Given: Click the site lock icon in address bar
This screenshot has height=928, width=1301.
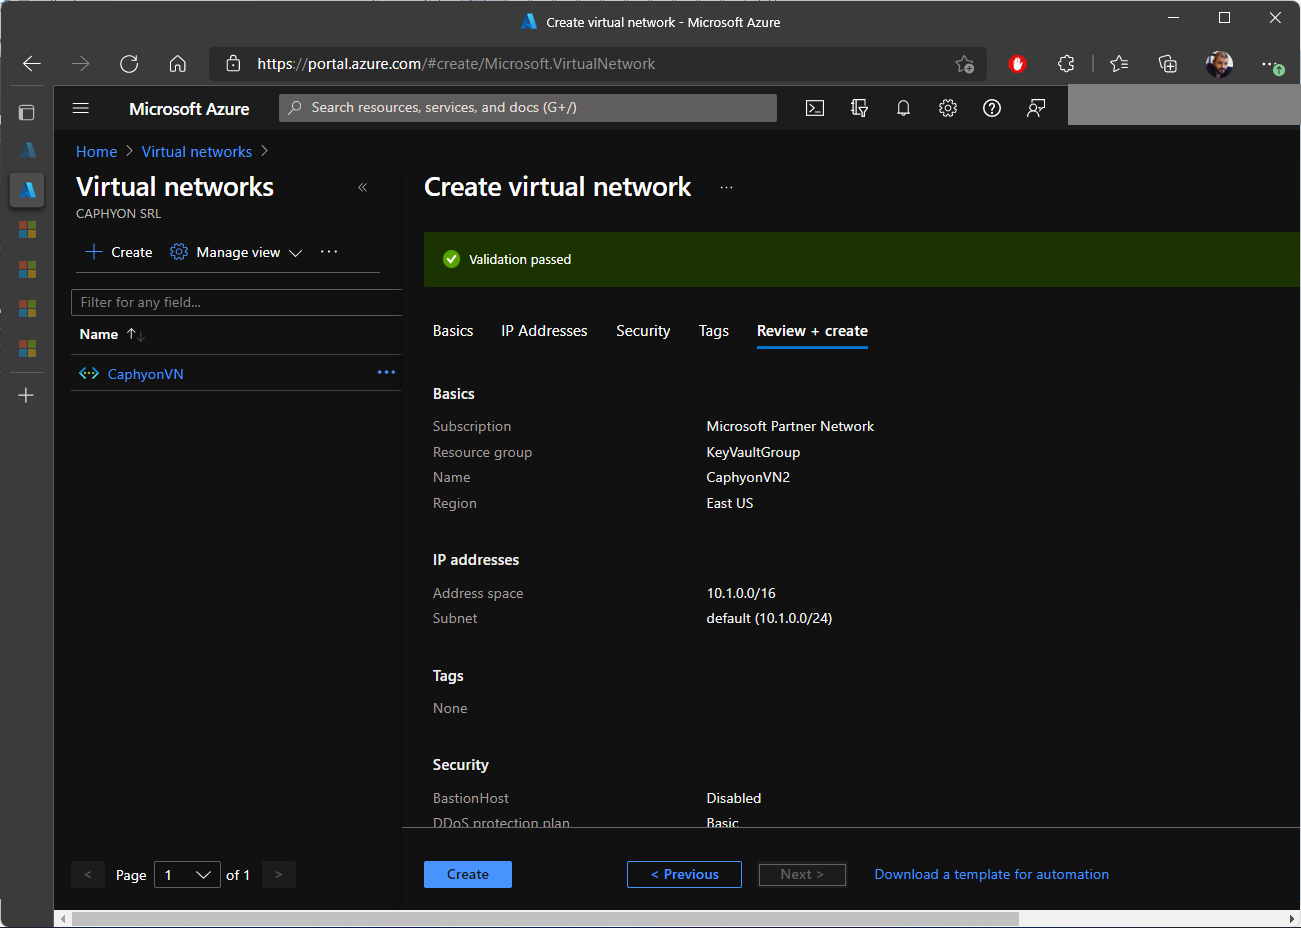Looking at the screenshot, I should [233, 64].
